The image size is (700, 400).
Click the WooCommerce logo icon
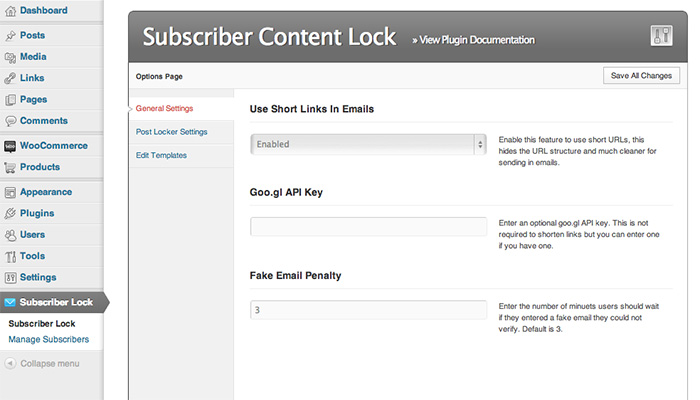click(10, 146)
